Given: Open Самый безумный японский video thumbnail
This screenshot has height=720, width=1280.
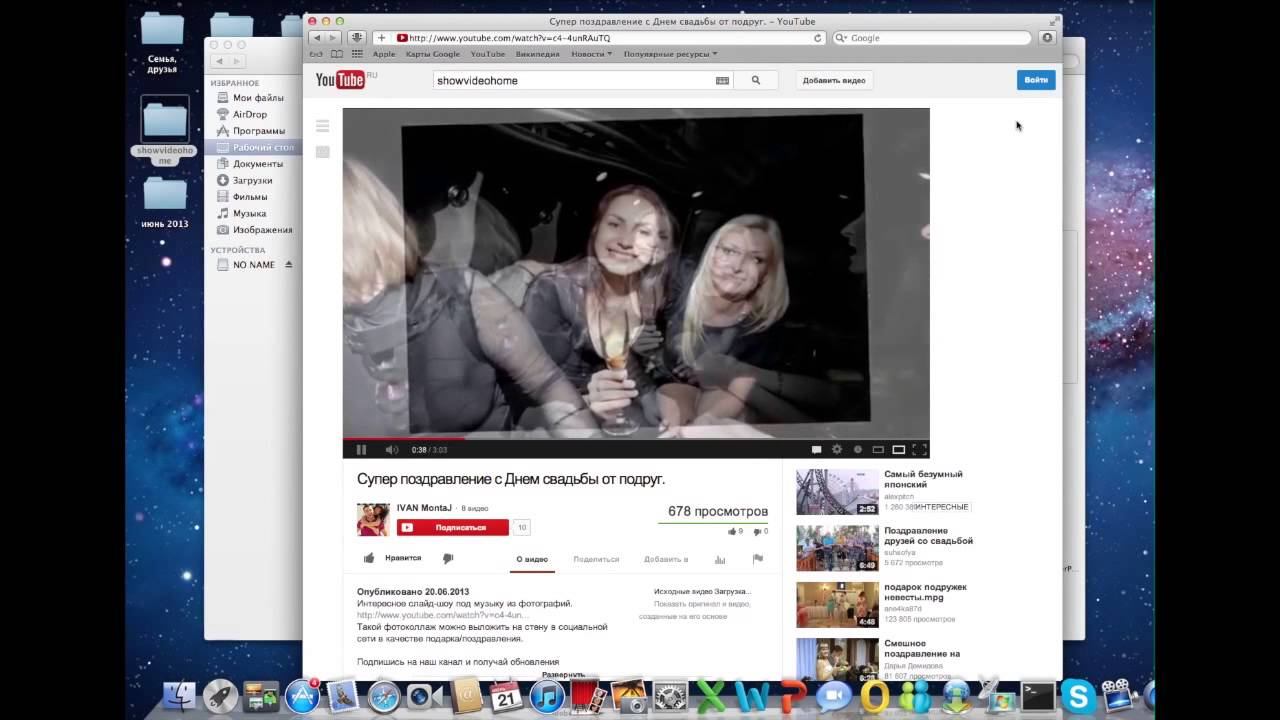Looking at the screenshot, I should [x=837, y=492].
